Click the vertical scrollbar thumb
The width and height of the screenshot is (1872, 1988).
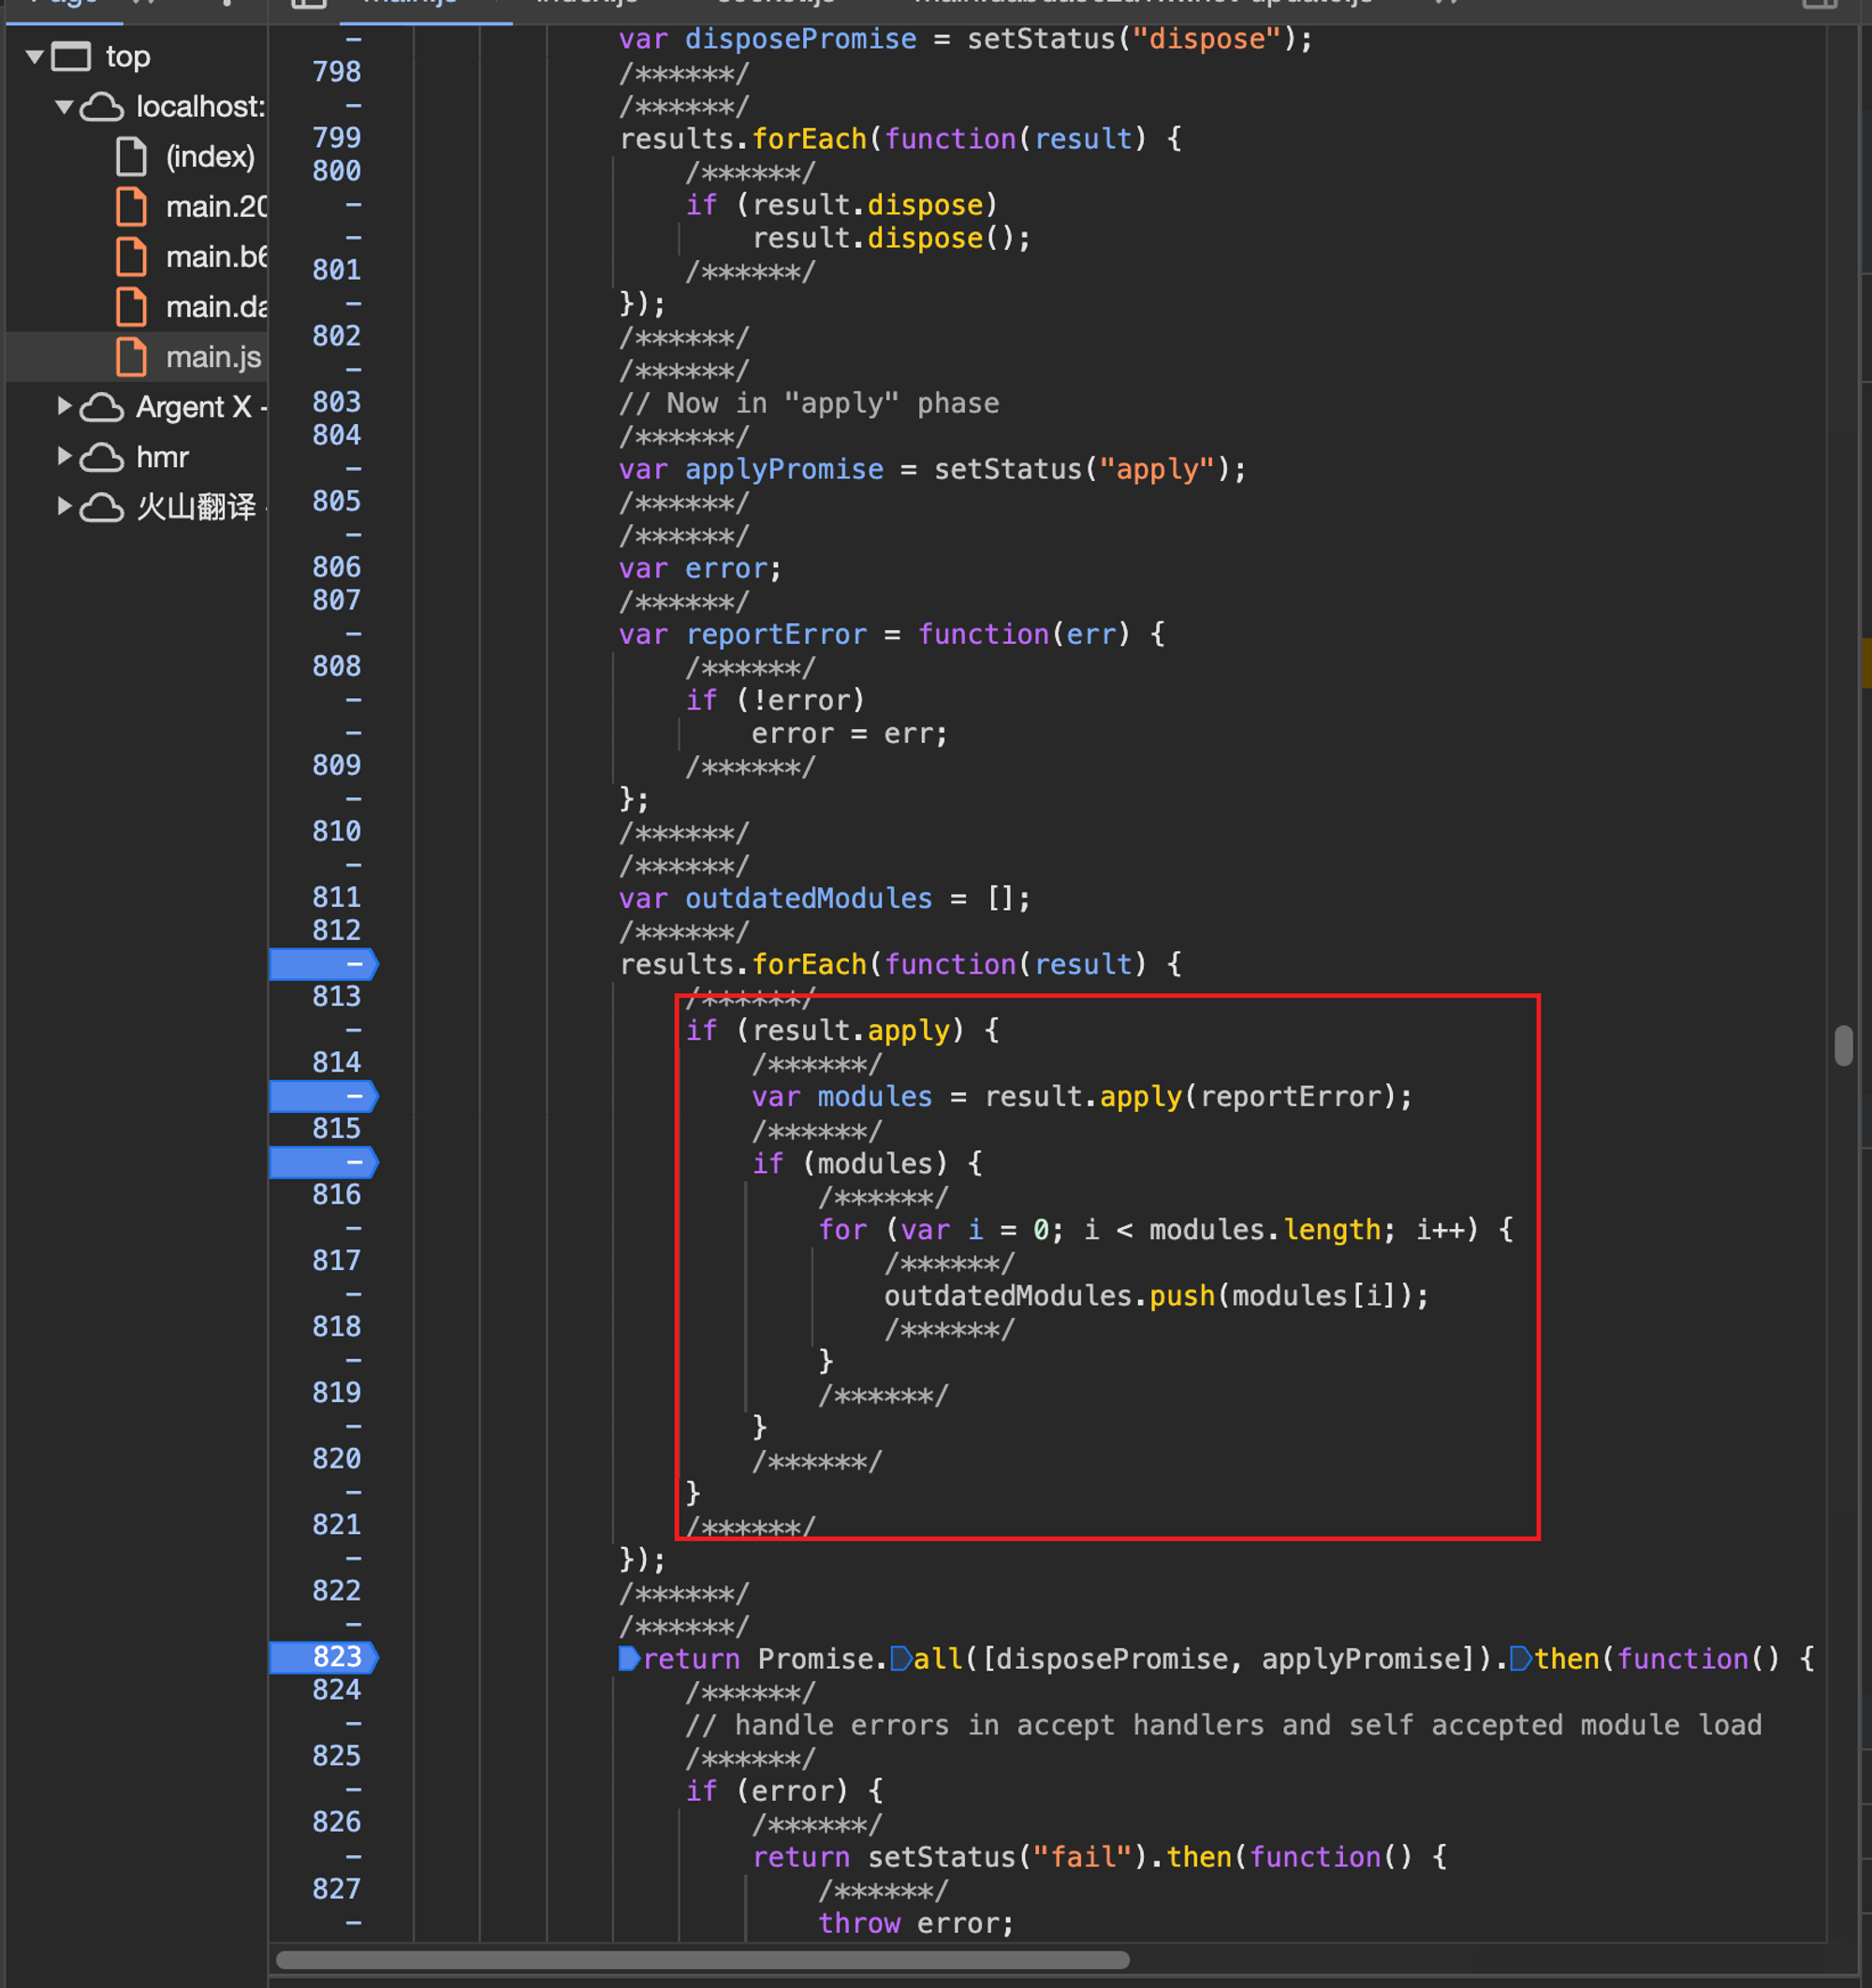tap(1843, 1046)
